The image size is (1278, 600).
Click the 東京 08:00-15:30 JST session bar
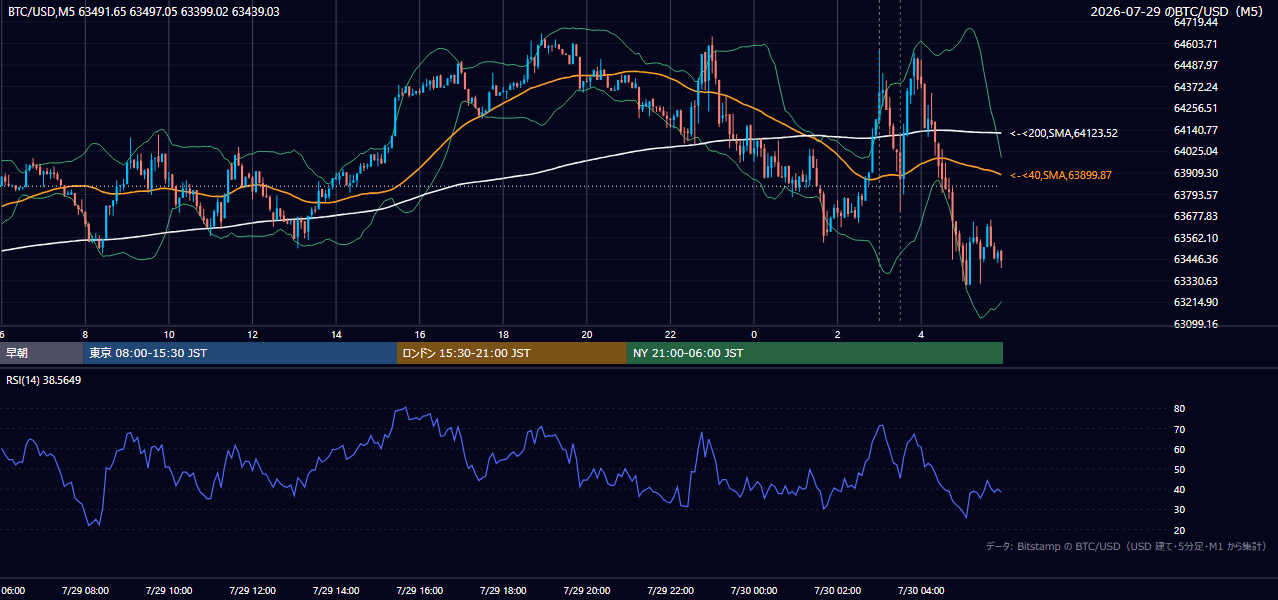coord(240,353)
